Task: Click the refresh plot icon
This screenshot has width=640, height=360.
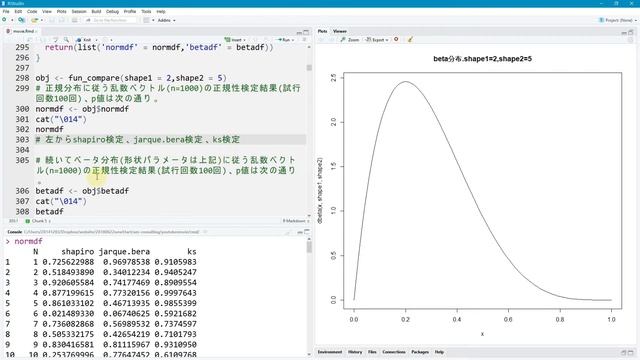Action: click(630, 40)
